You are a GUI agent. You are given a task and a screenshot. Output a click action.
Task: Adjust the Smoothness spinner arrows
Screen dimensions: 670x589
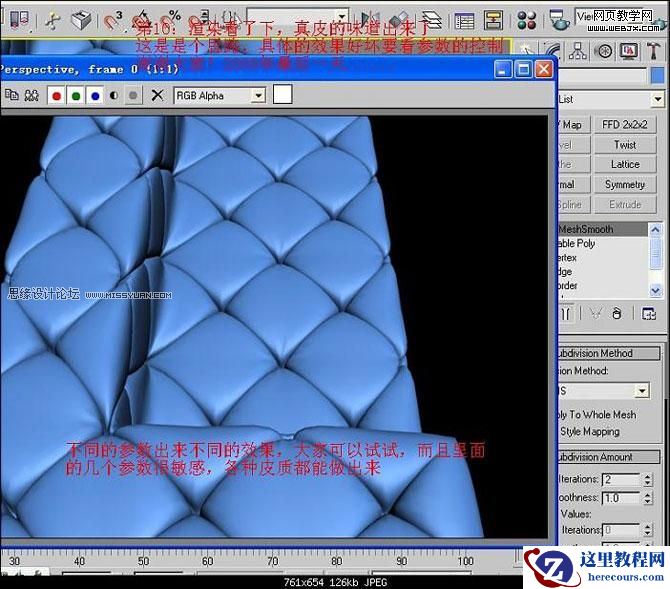(x=648, y=498)
